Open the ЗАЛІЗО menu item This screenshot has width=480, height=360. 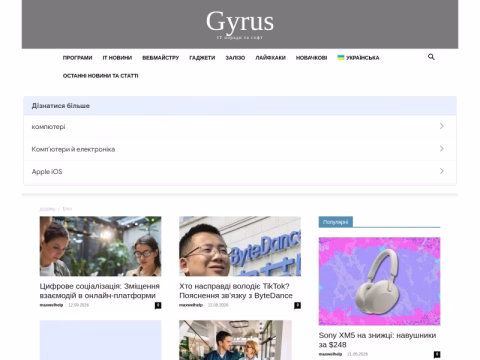point(235,58)
